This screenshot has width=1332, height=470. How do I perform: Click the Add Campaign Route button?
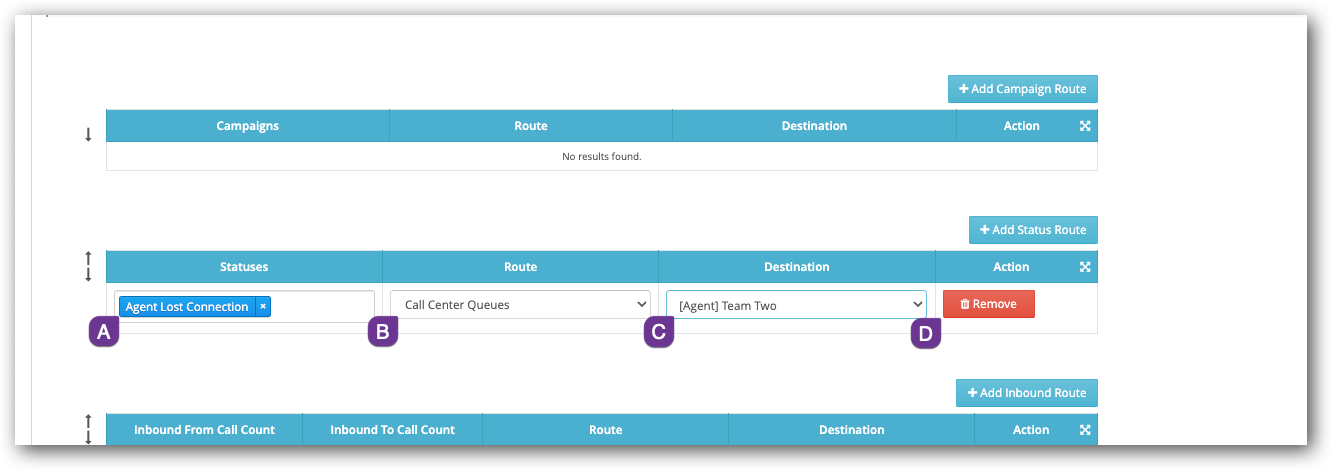[1022, 89]
